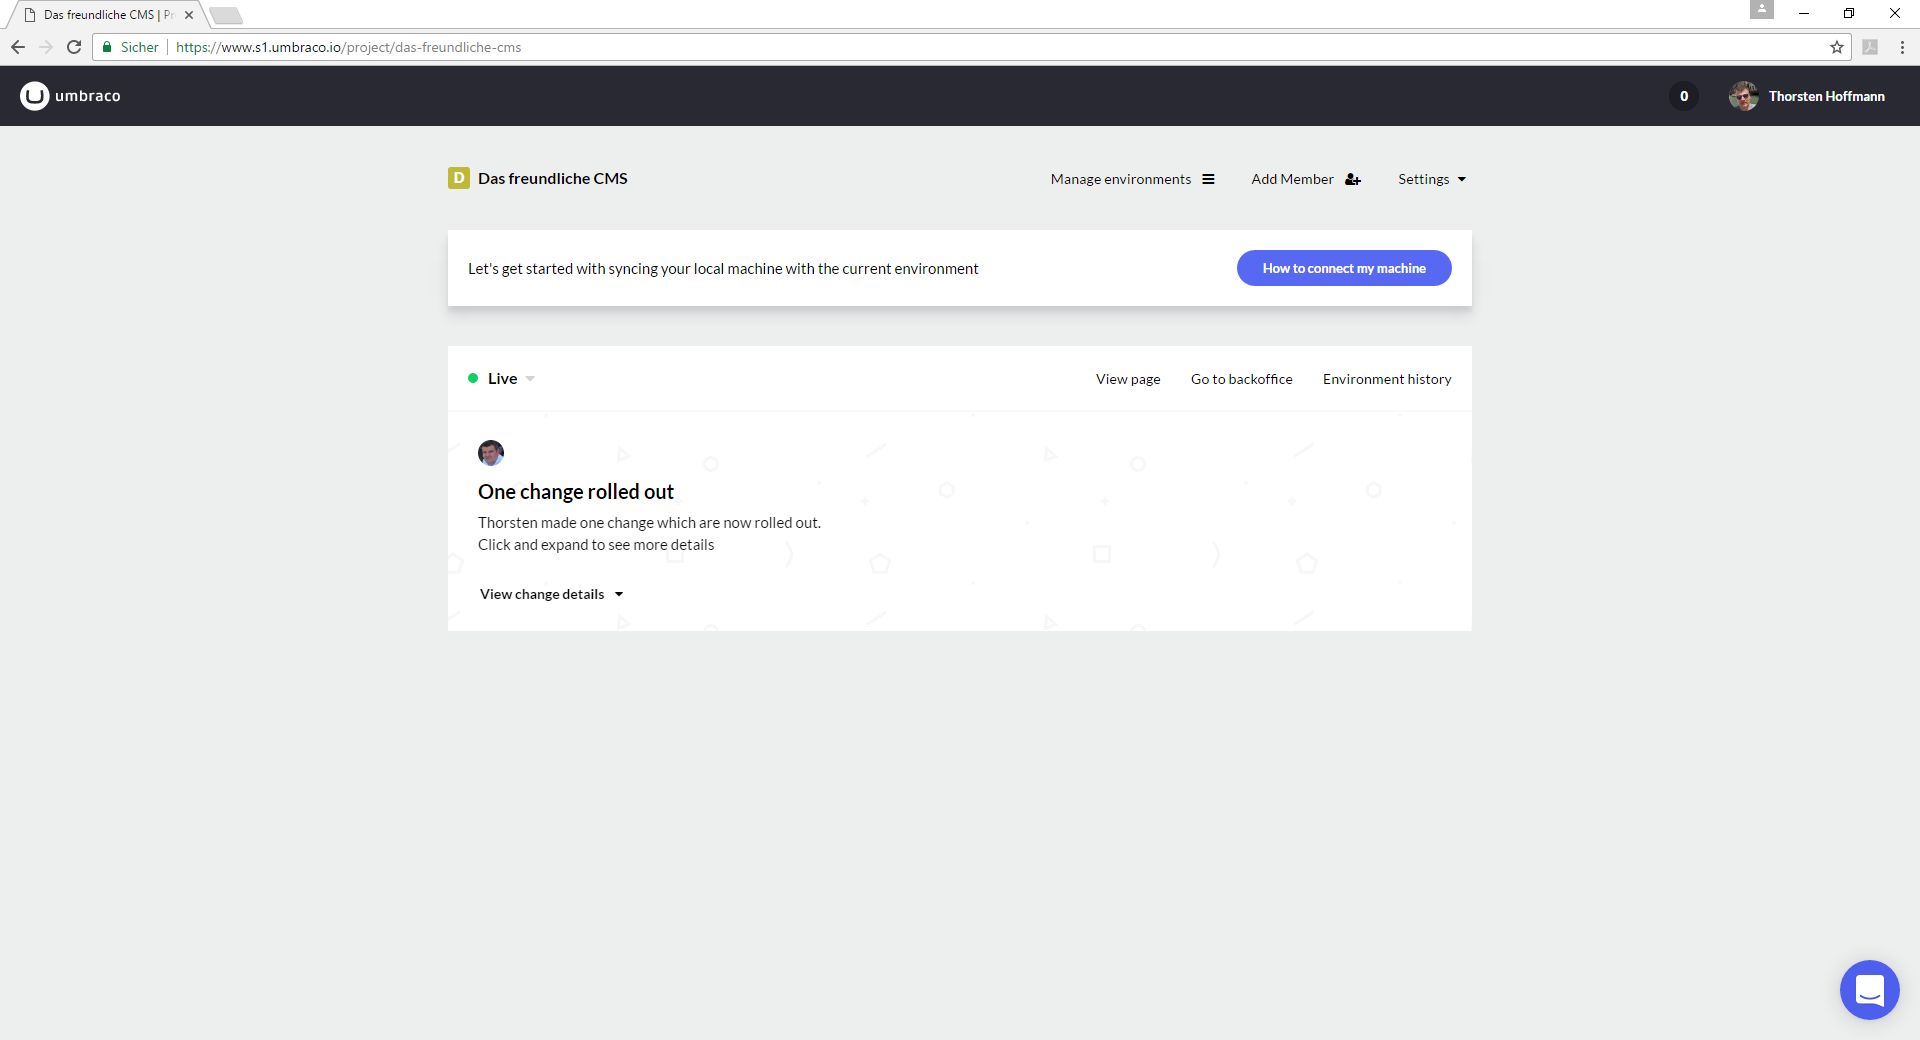Click the browser address bar URL
This screenshot has width=1920, height=1040.
pos(348,47)
